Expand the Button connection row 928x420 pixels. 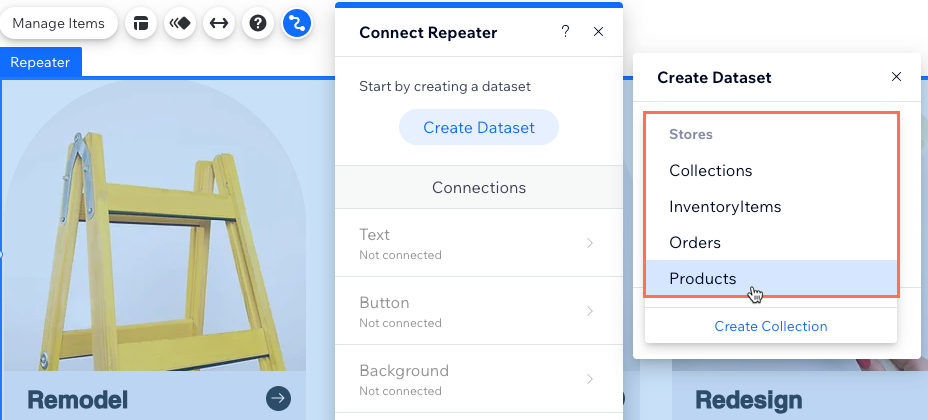[x=479, y=311]
